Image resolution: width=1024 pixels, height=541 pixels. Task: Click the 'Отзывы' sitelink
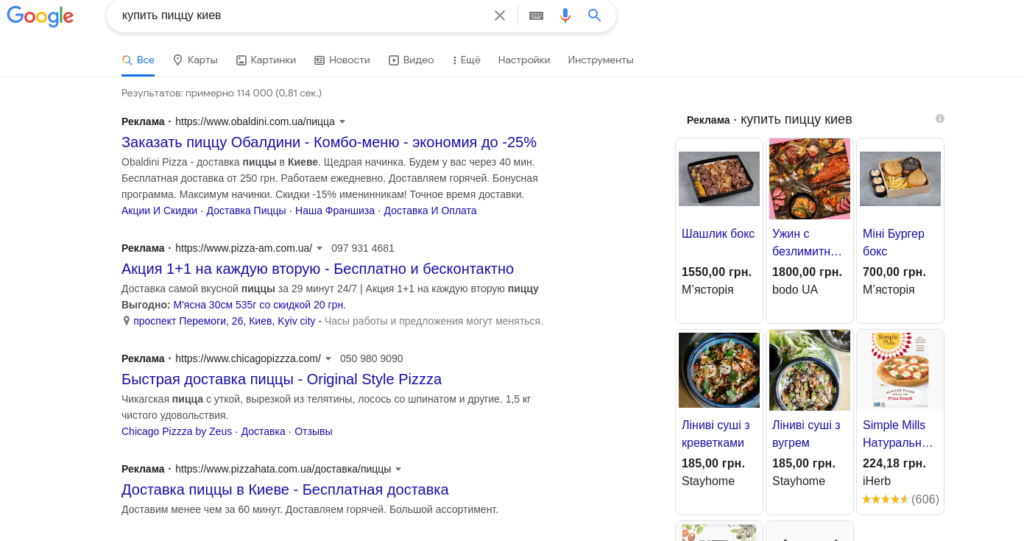[x=313, y=431]
